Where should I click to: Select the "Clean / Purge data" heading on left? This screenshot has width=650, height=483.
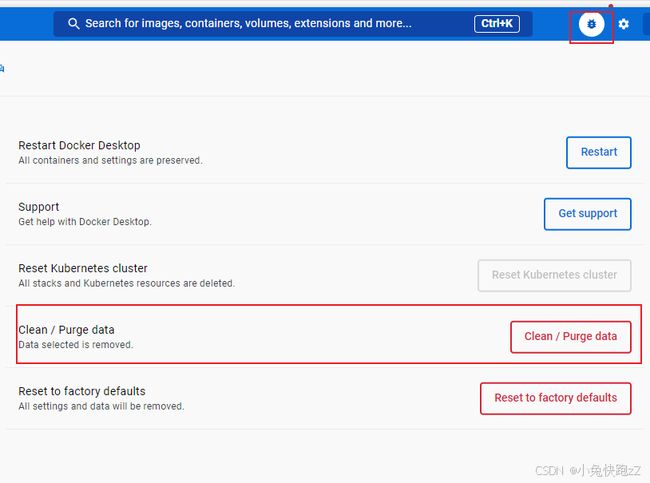pyautogui.click(x=66, y=330)
